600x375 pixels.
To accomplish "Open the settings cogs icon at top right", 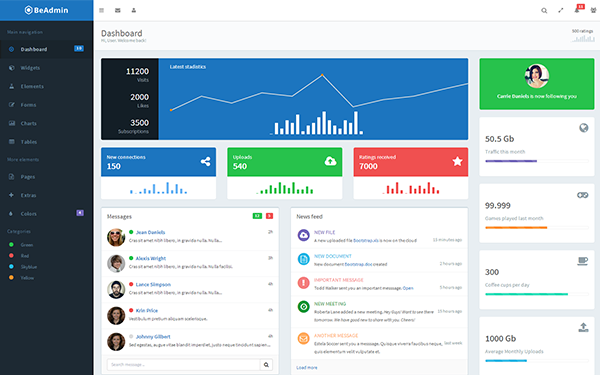I will 593,10.
